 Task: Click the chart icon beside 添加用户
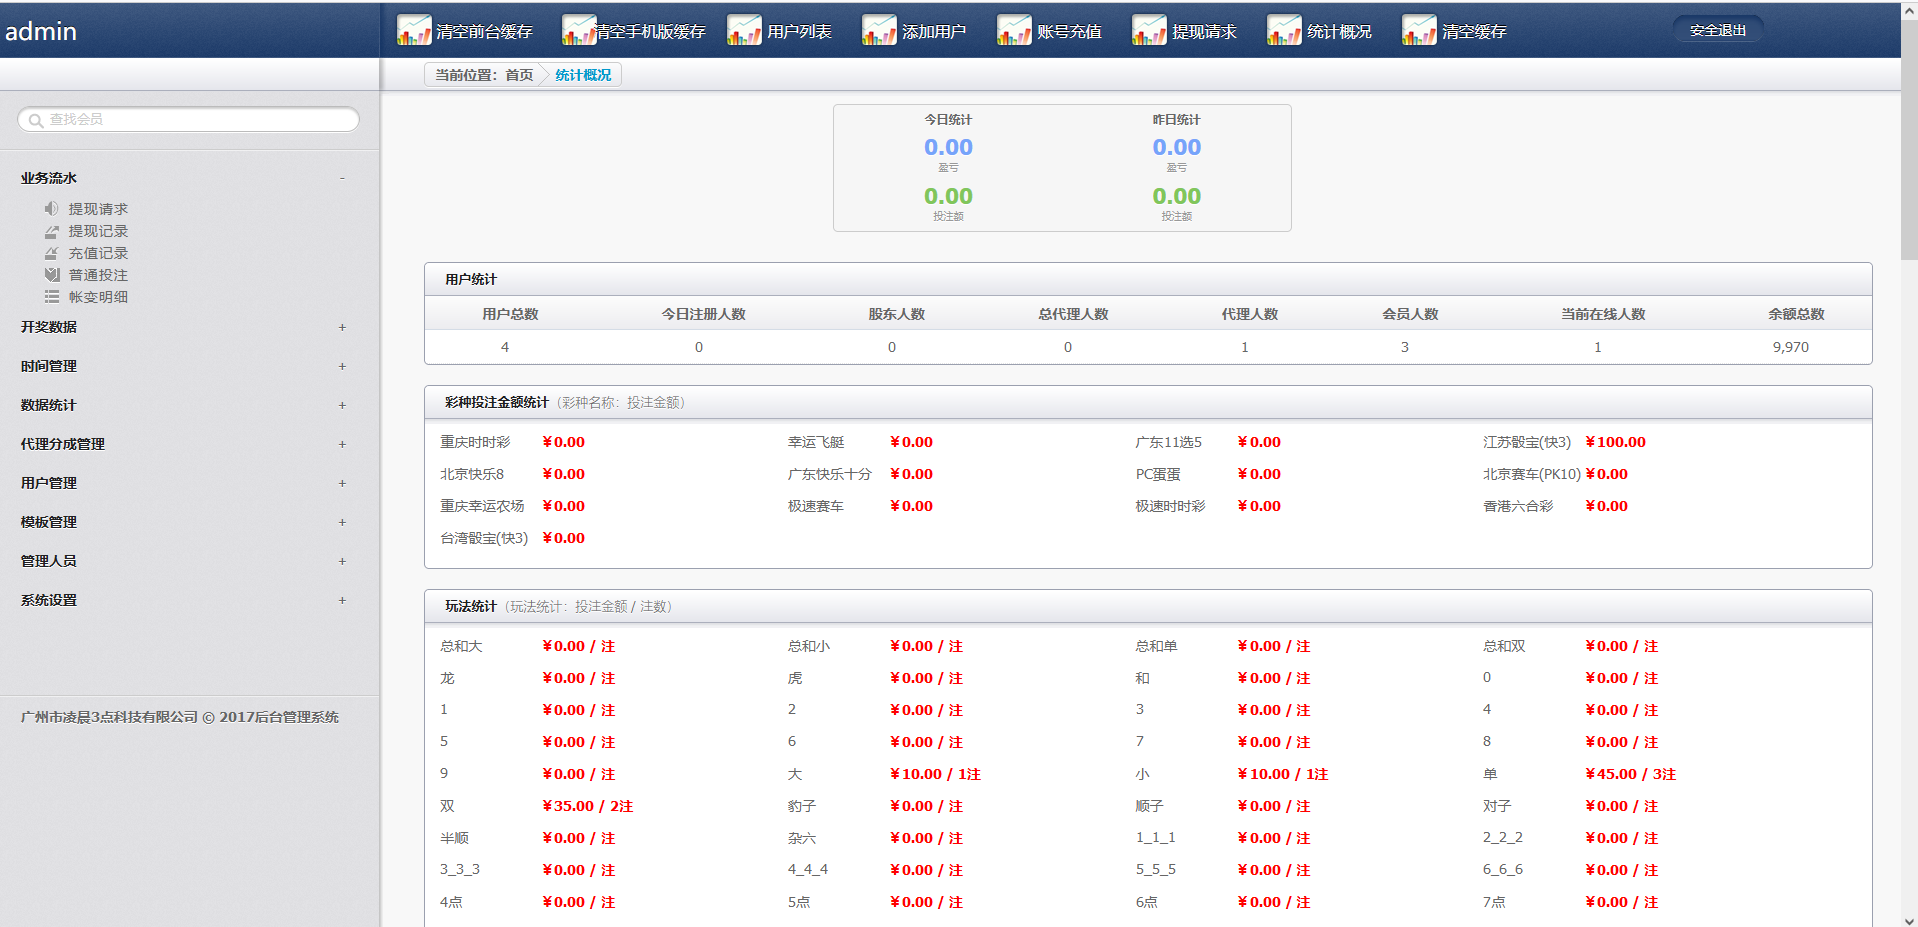(x=878, y=31)
